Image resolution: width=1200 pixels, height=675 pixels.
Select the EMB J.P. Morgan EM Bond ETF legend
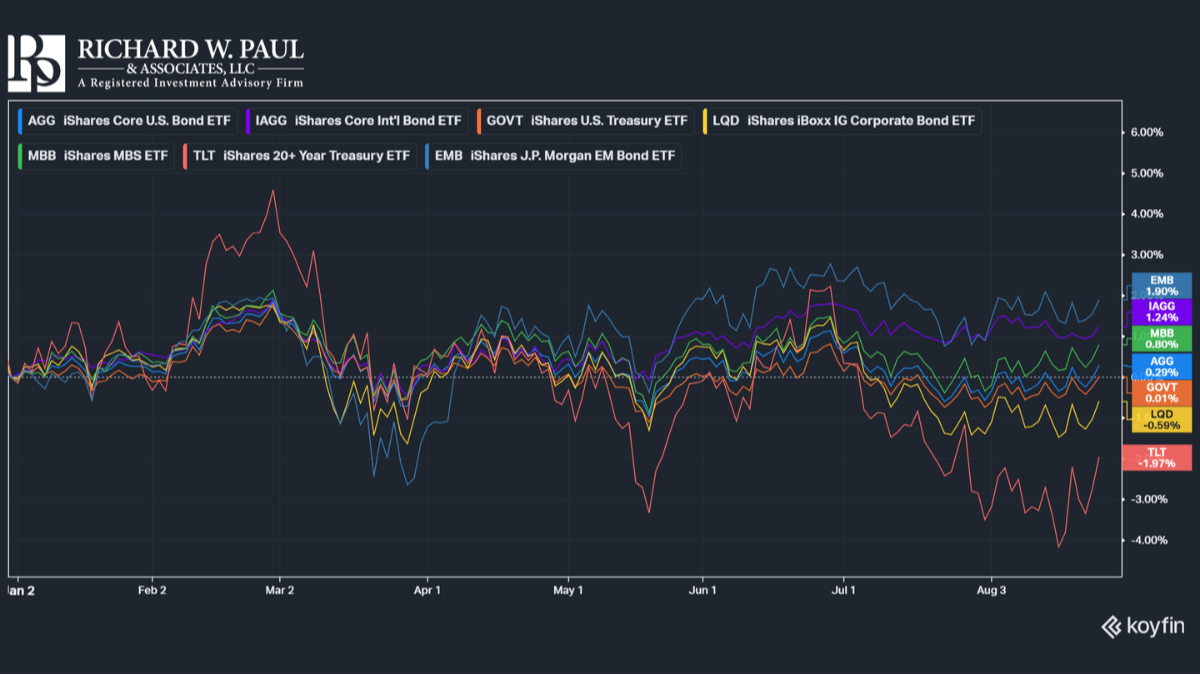pyautogui.click(x=552, y=156)
